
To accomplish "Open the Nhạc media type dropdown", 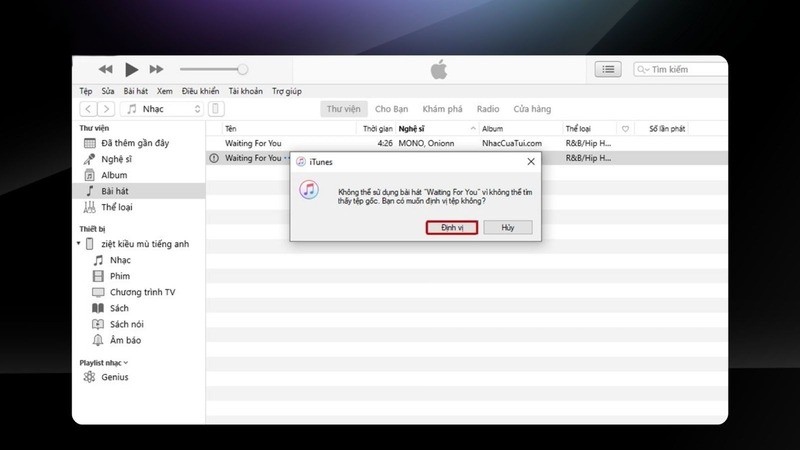I will click(x=162, y=109).
